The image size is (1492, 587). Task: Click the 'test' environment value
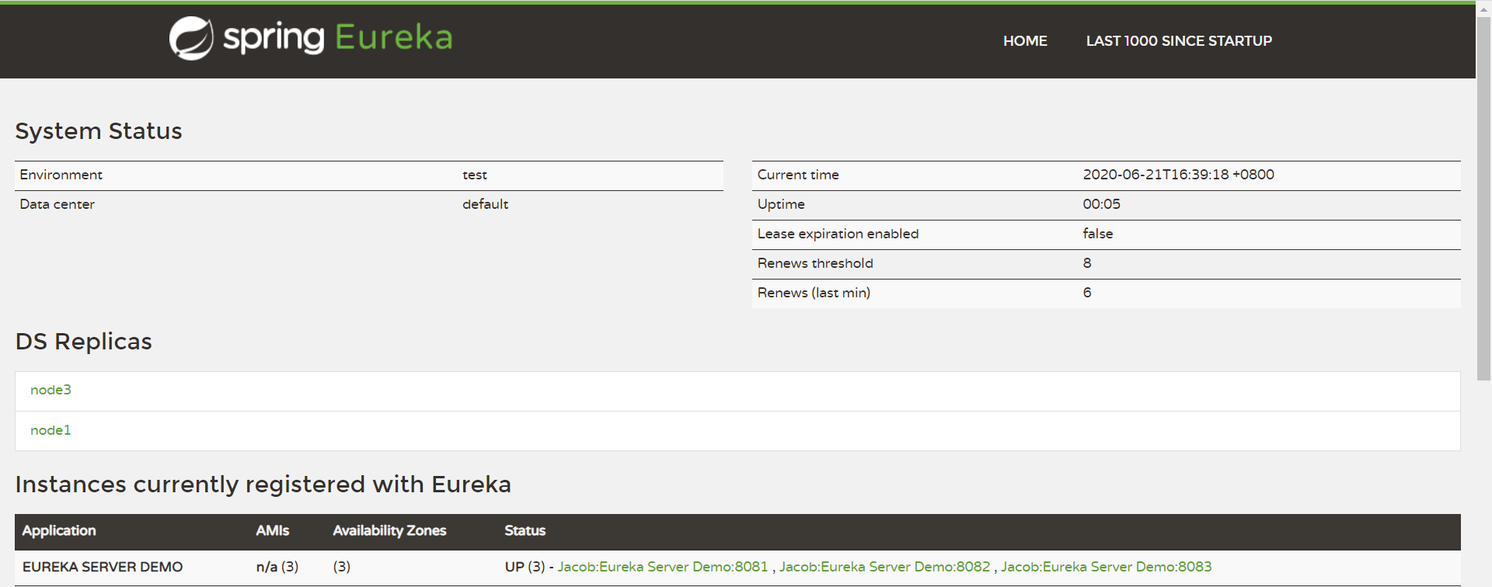tap(475, 175)
